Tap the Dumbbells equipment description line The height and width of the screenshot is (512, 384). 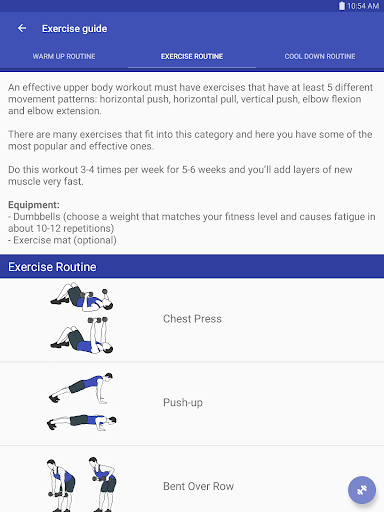click(x=192, y=222)
